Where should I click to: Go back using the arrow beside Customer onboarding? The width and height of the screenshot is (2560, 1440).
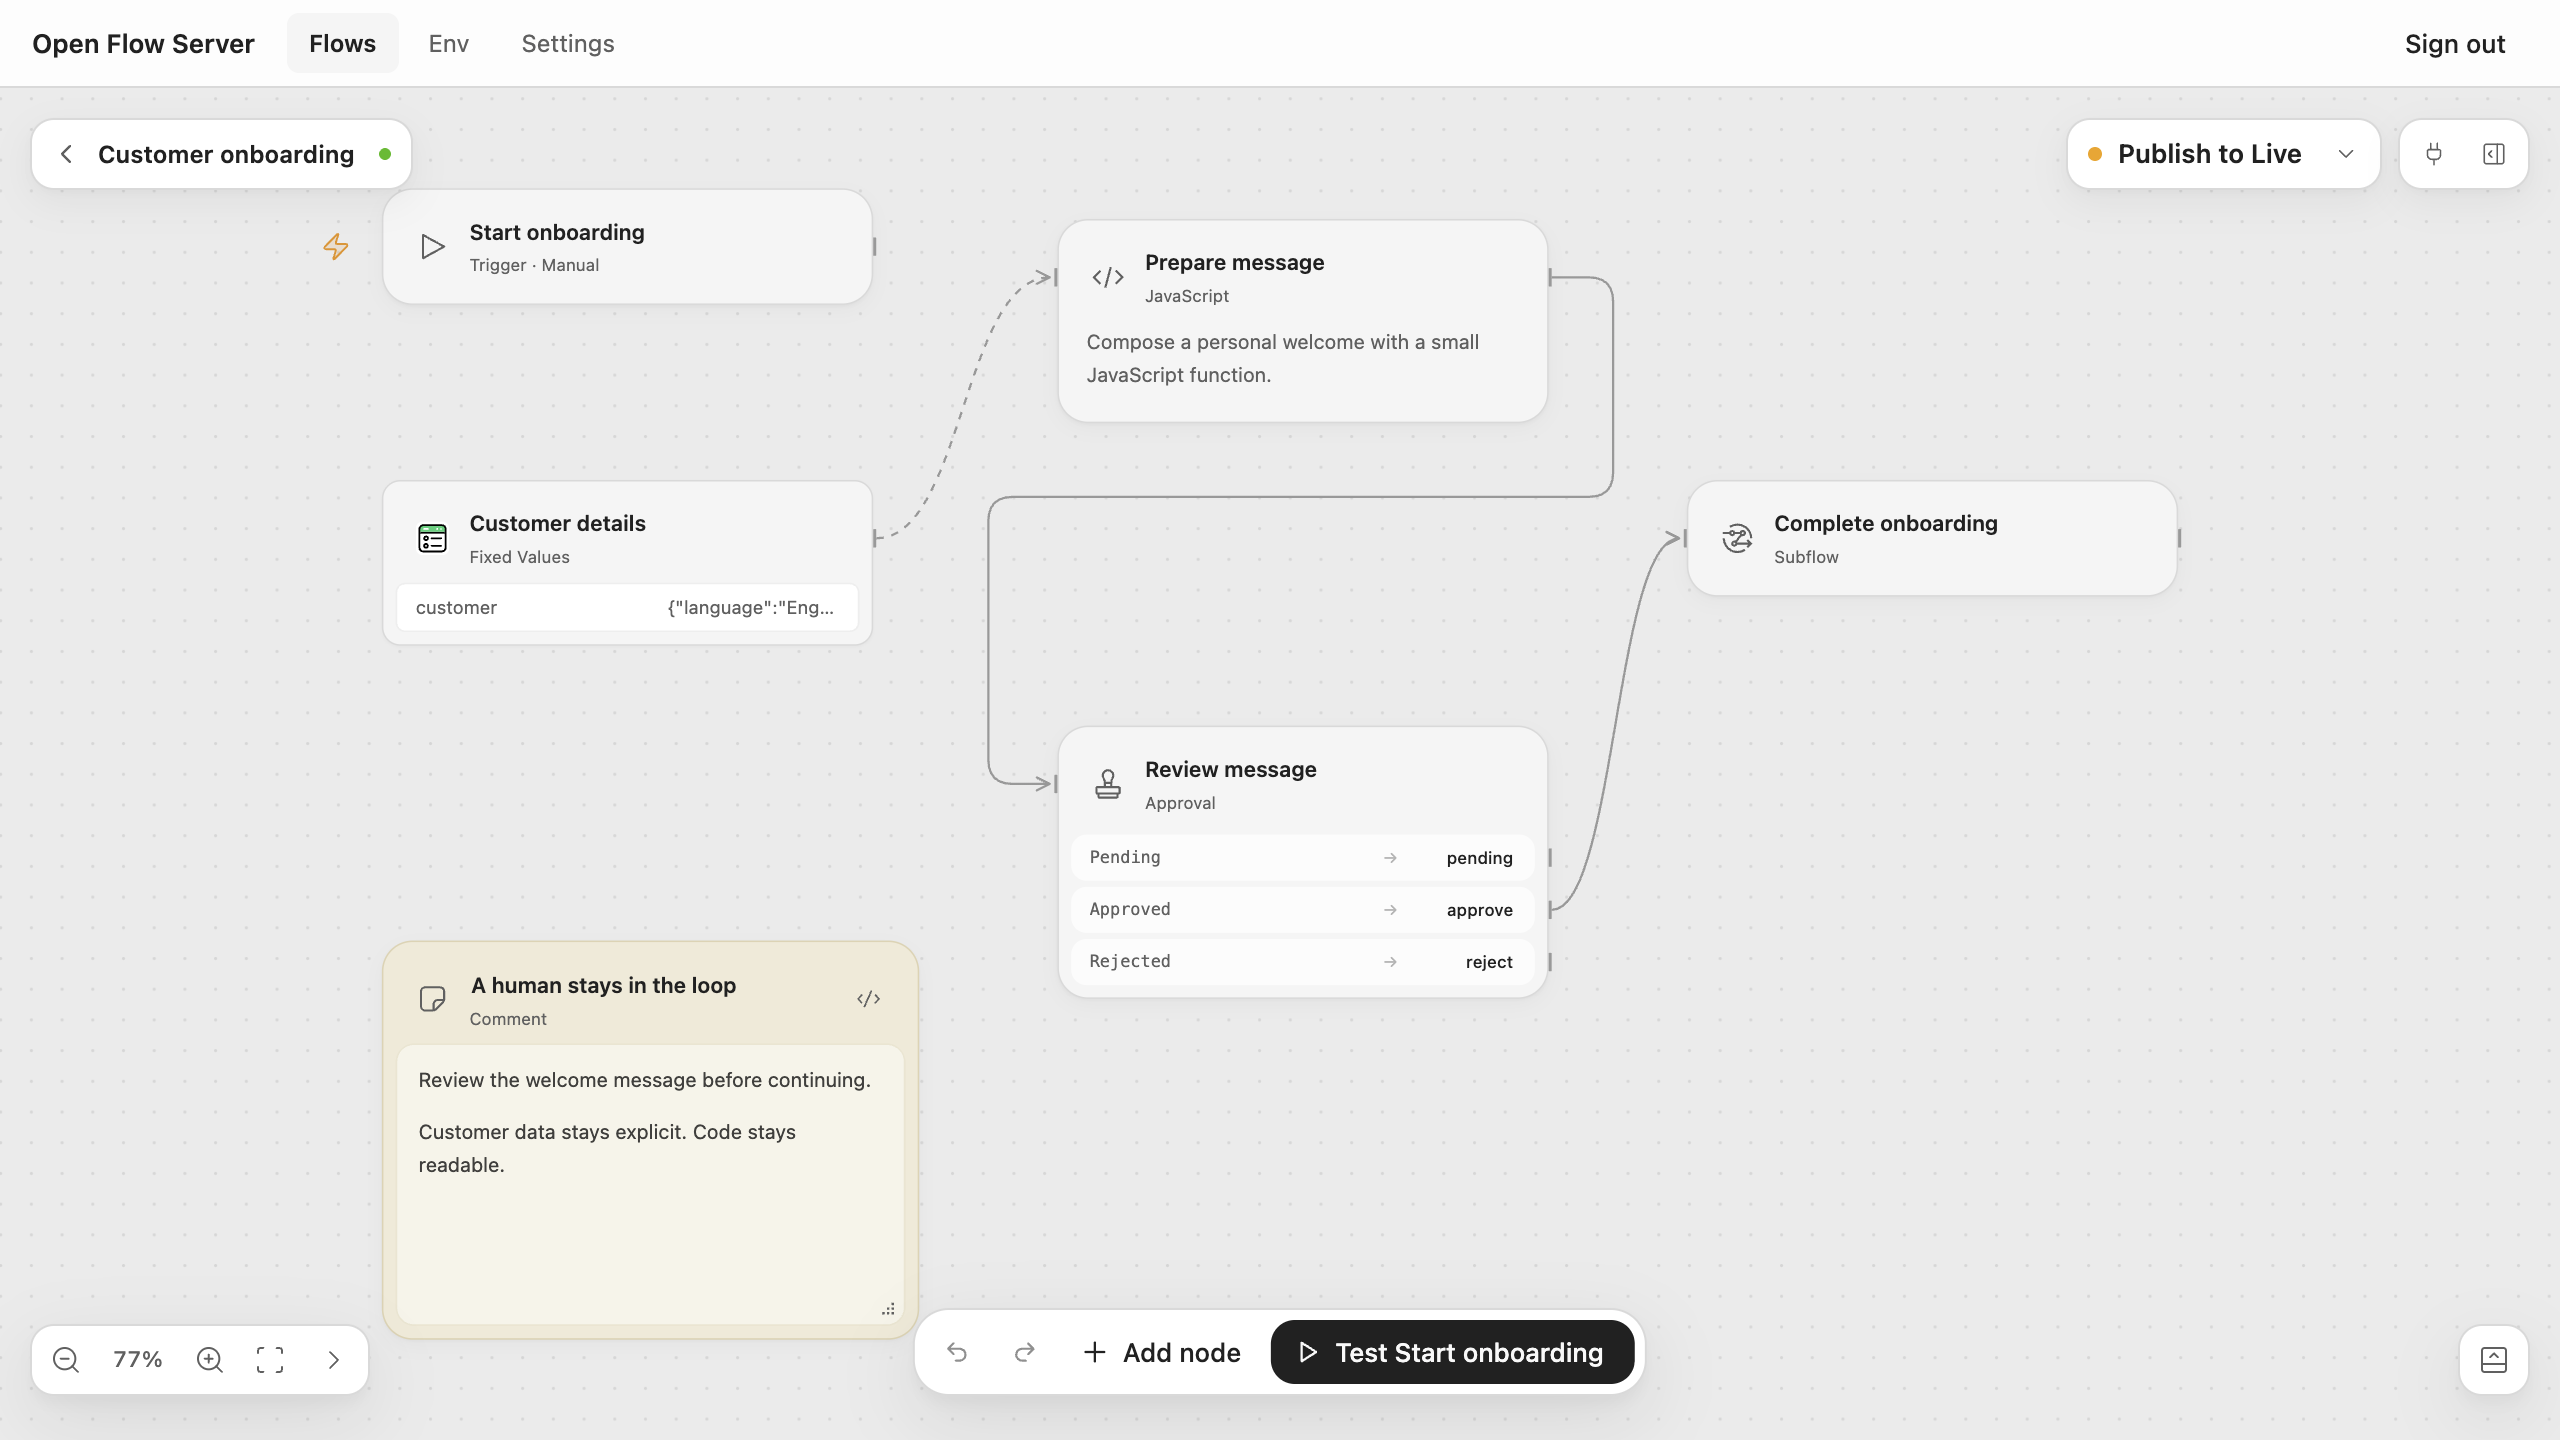coord(66,154)
